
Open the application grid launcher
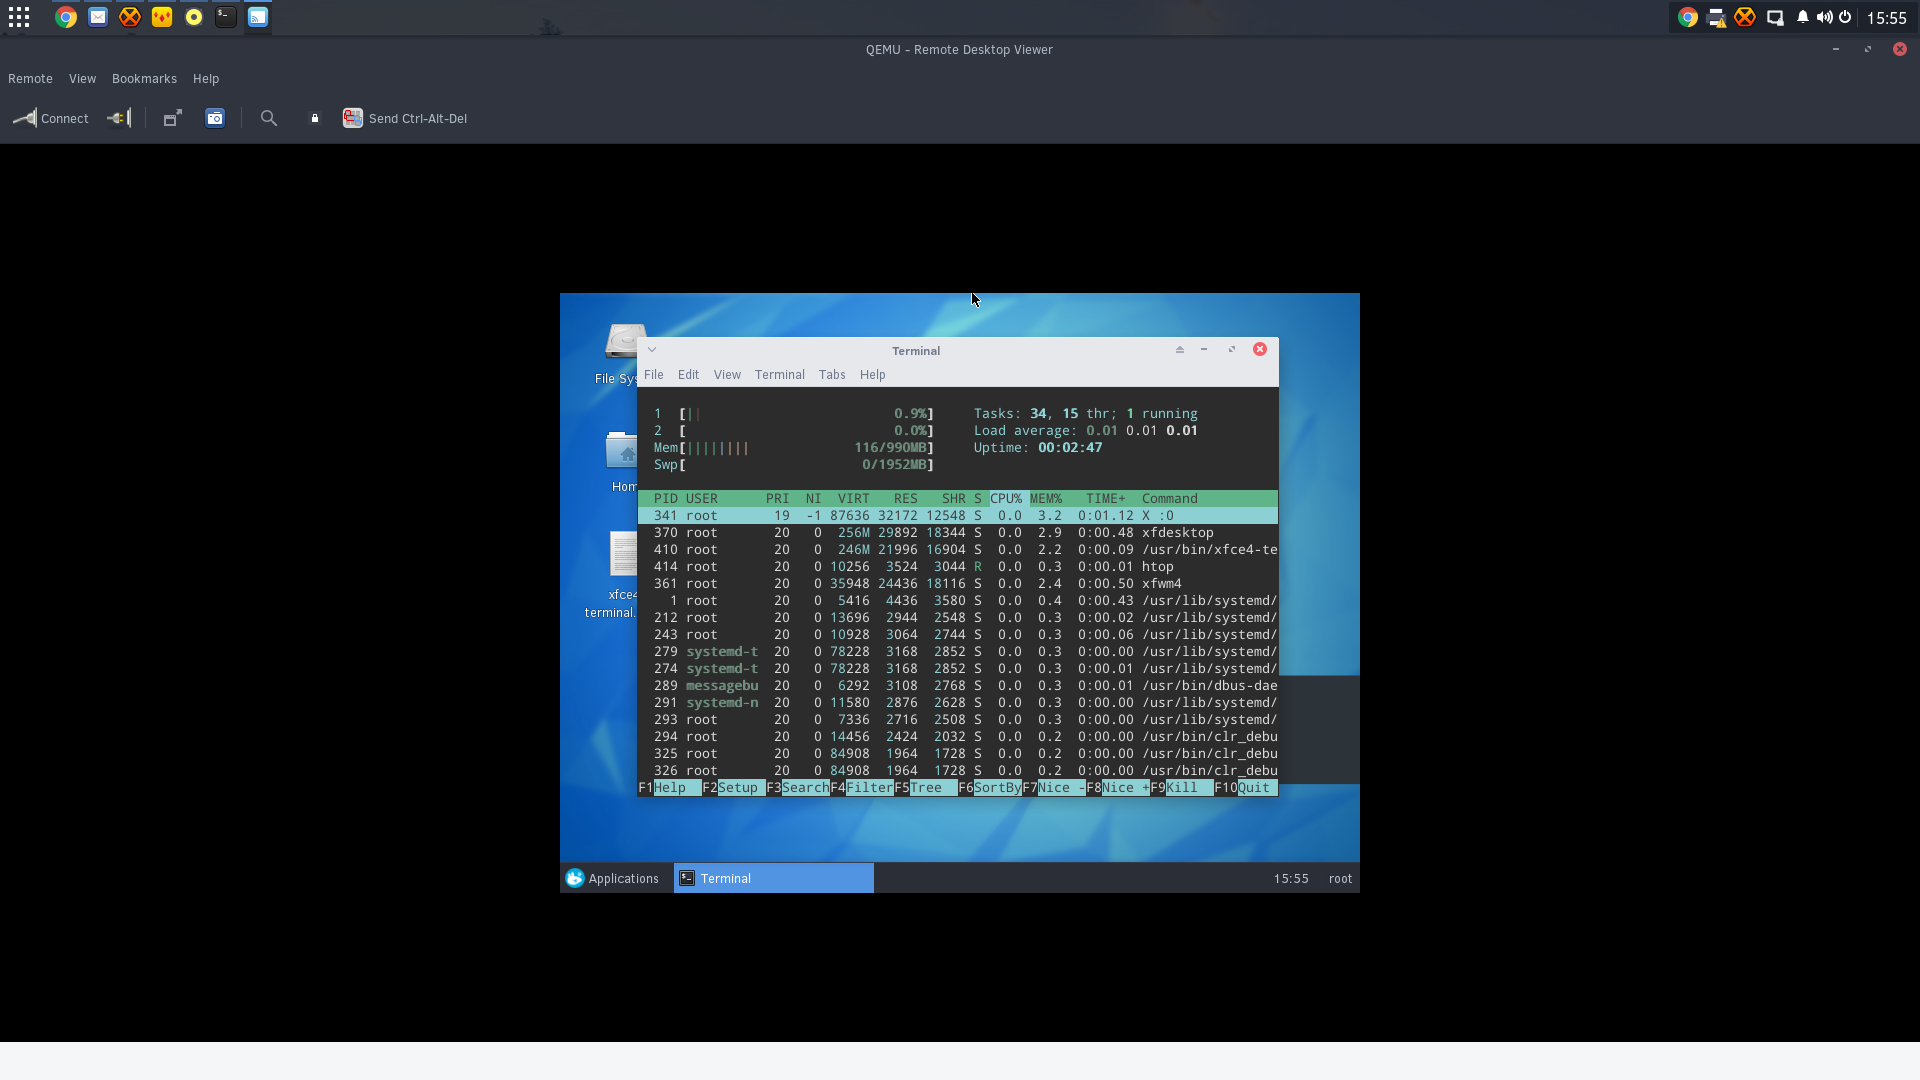click(19, 17)
